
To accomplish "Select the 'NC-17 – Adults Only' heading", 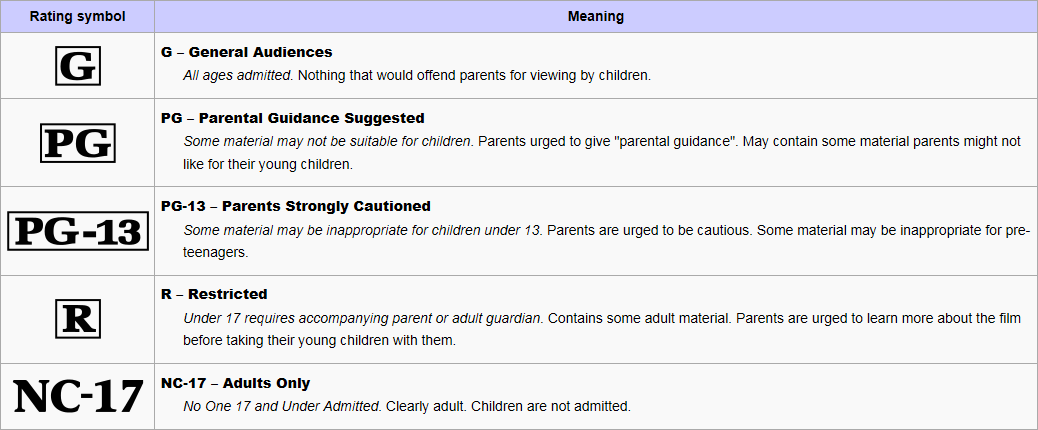I will [236, 383].
